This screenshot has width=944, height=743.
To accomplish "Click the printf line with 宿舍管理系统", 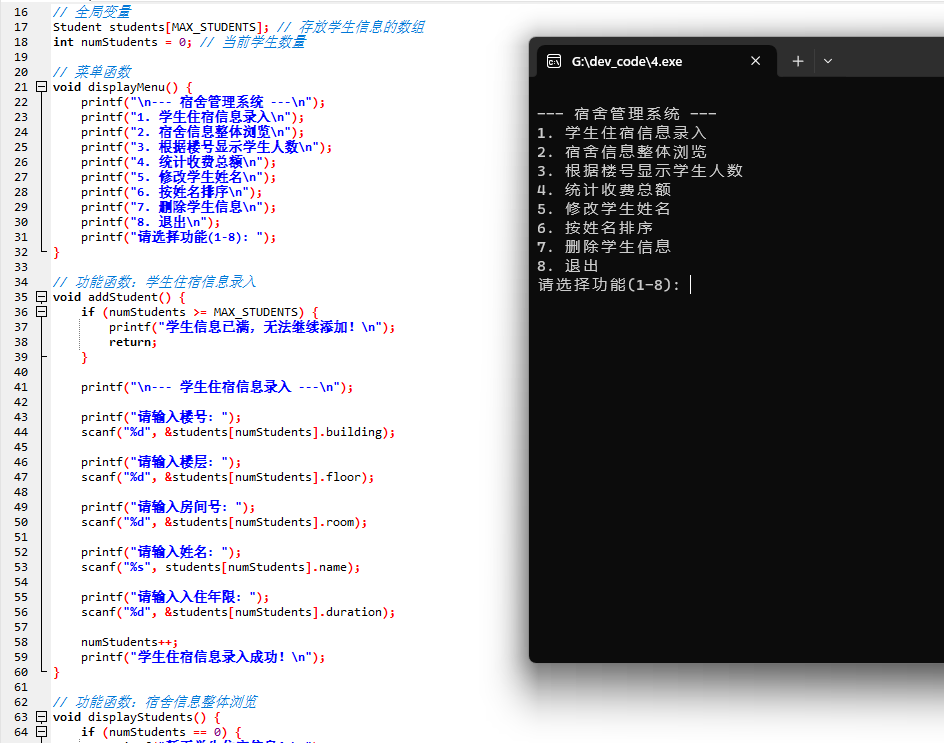I will (203, 102).
